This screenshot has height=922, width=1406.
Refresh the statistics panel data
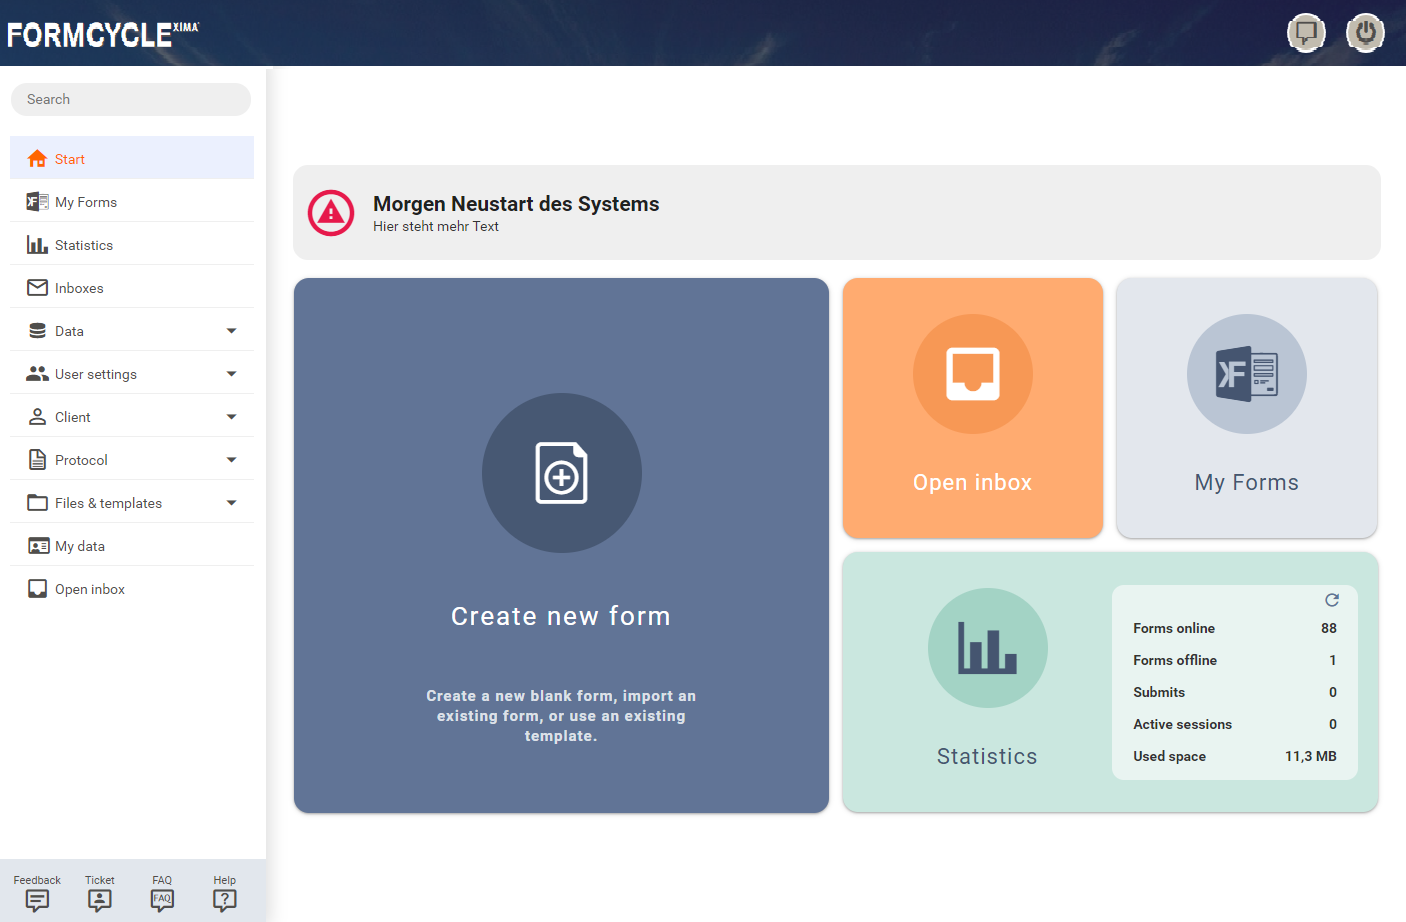(1332, 600)
